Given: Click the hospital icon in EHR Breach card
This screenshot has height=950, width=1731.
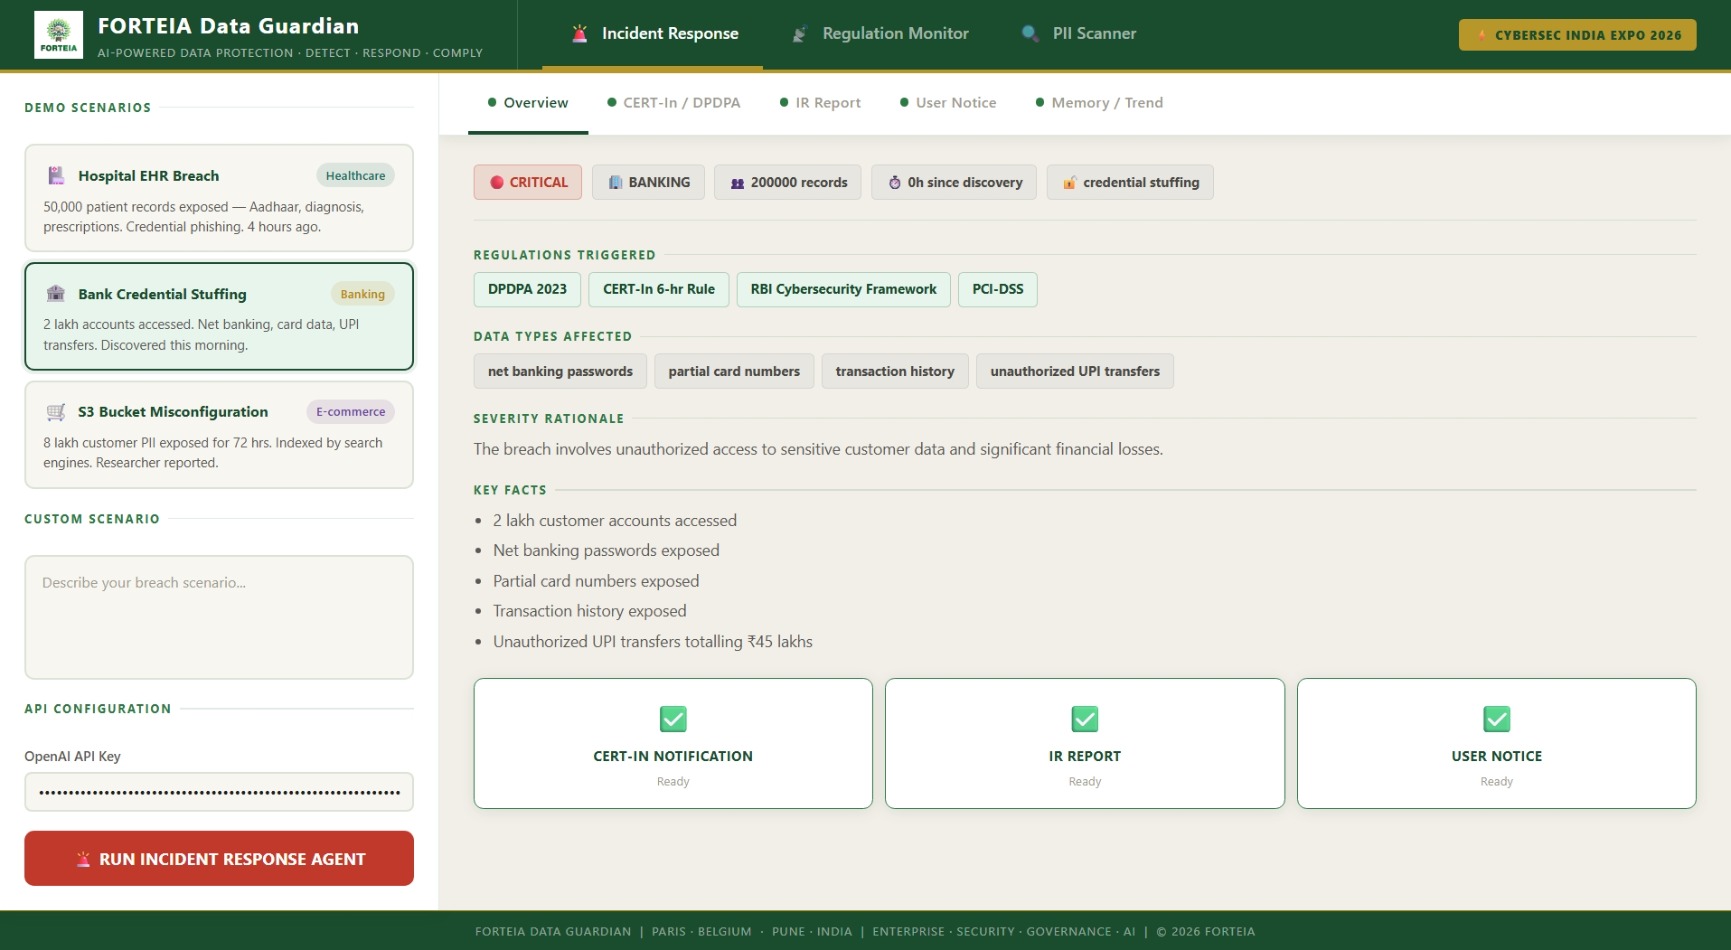Looking at the screenshot, I should coord(56,176).
